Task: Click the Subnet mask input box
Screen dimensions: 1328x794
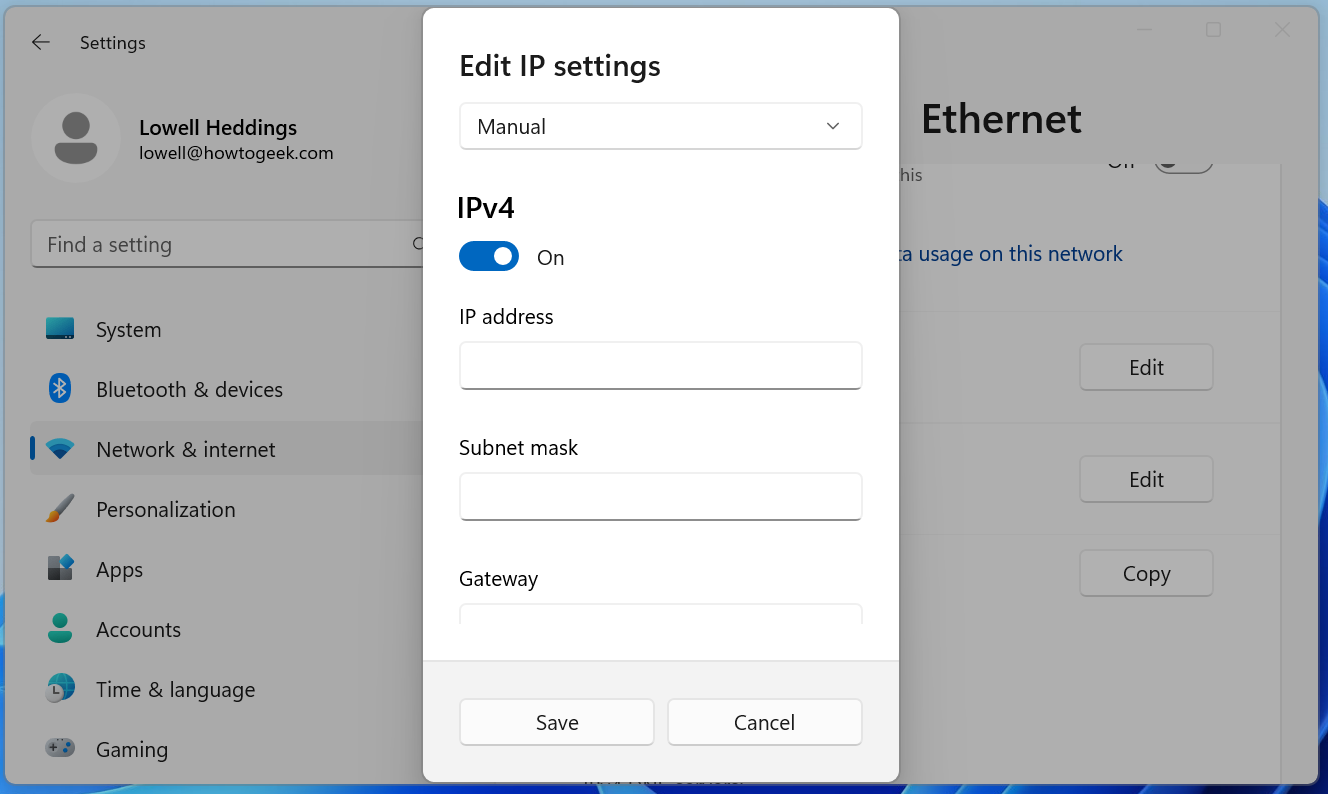Action: click(660, 497)
